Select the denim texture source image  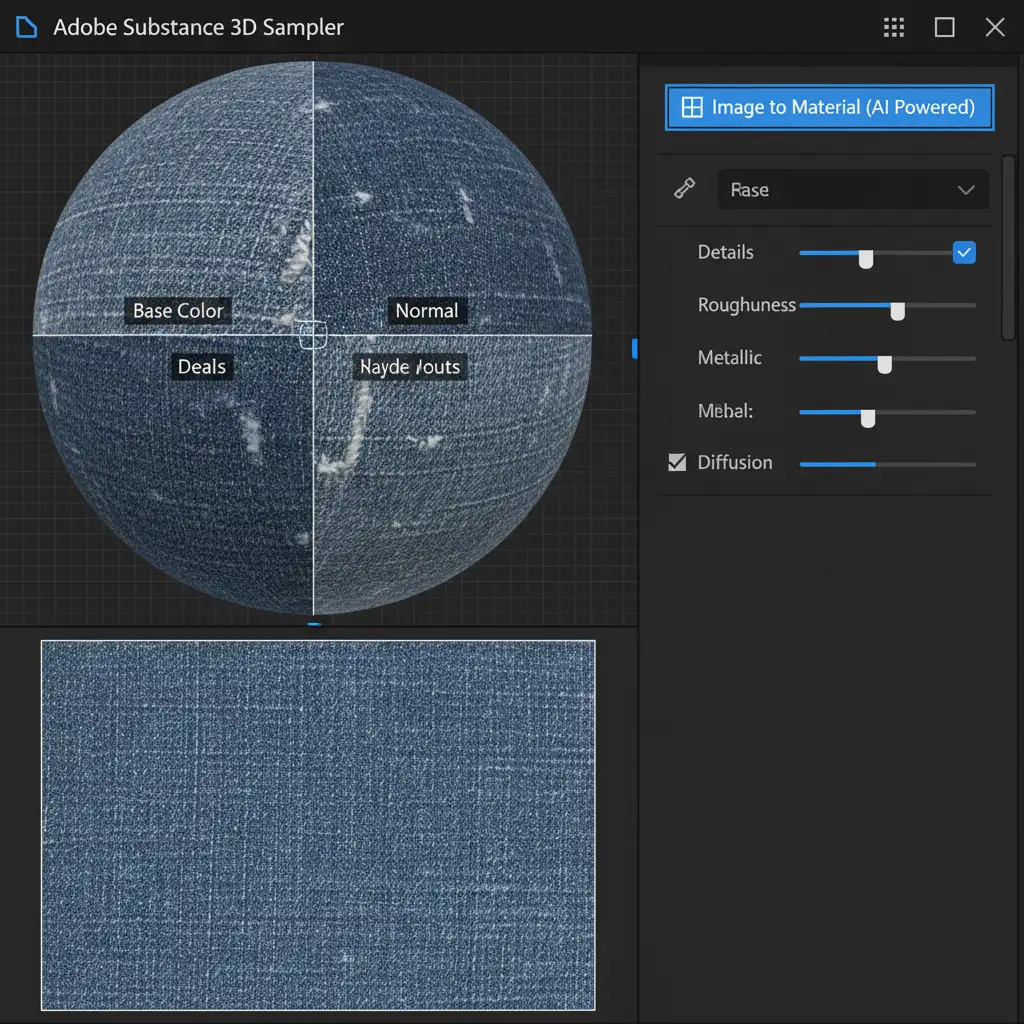tap(318, 825)
